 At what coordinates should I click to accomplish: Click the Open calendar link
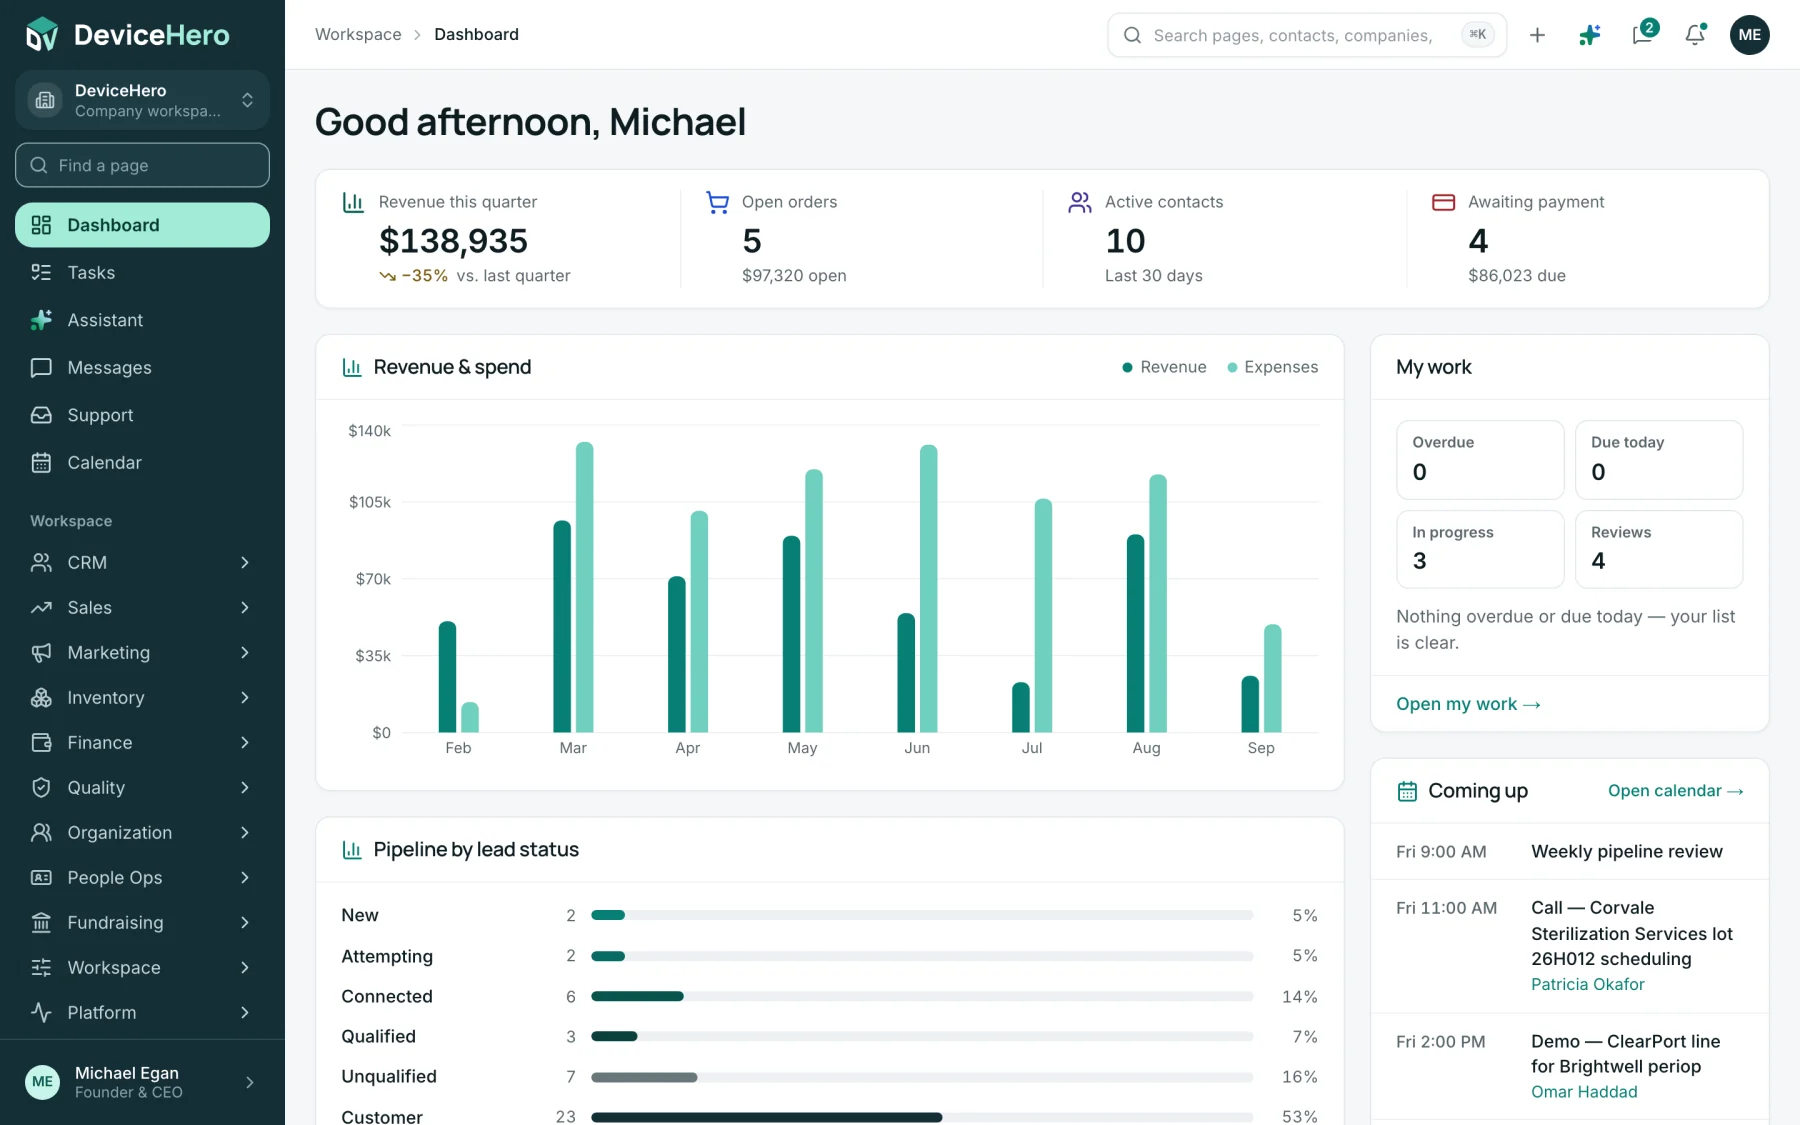pos(1676,791)
